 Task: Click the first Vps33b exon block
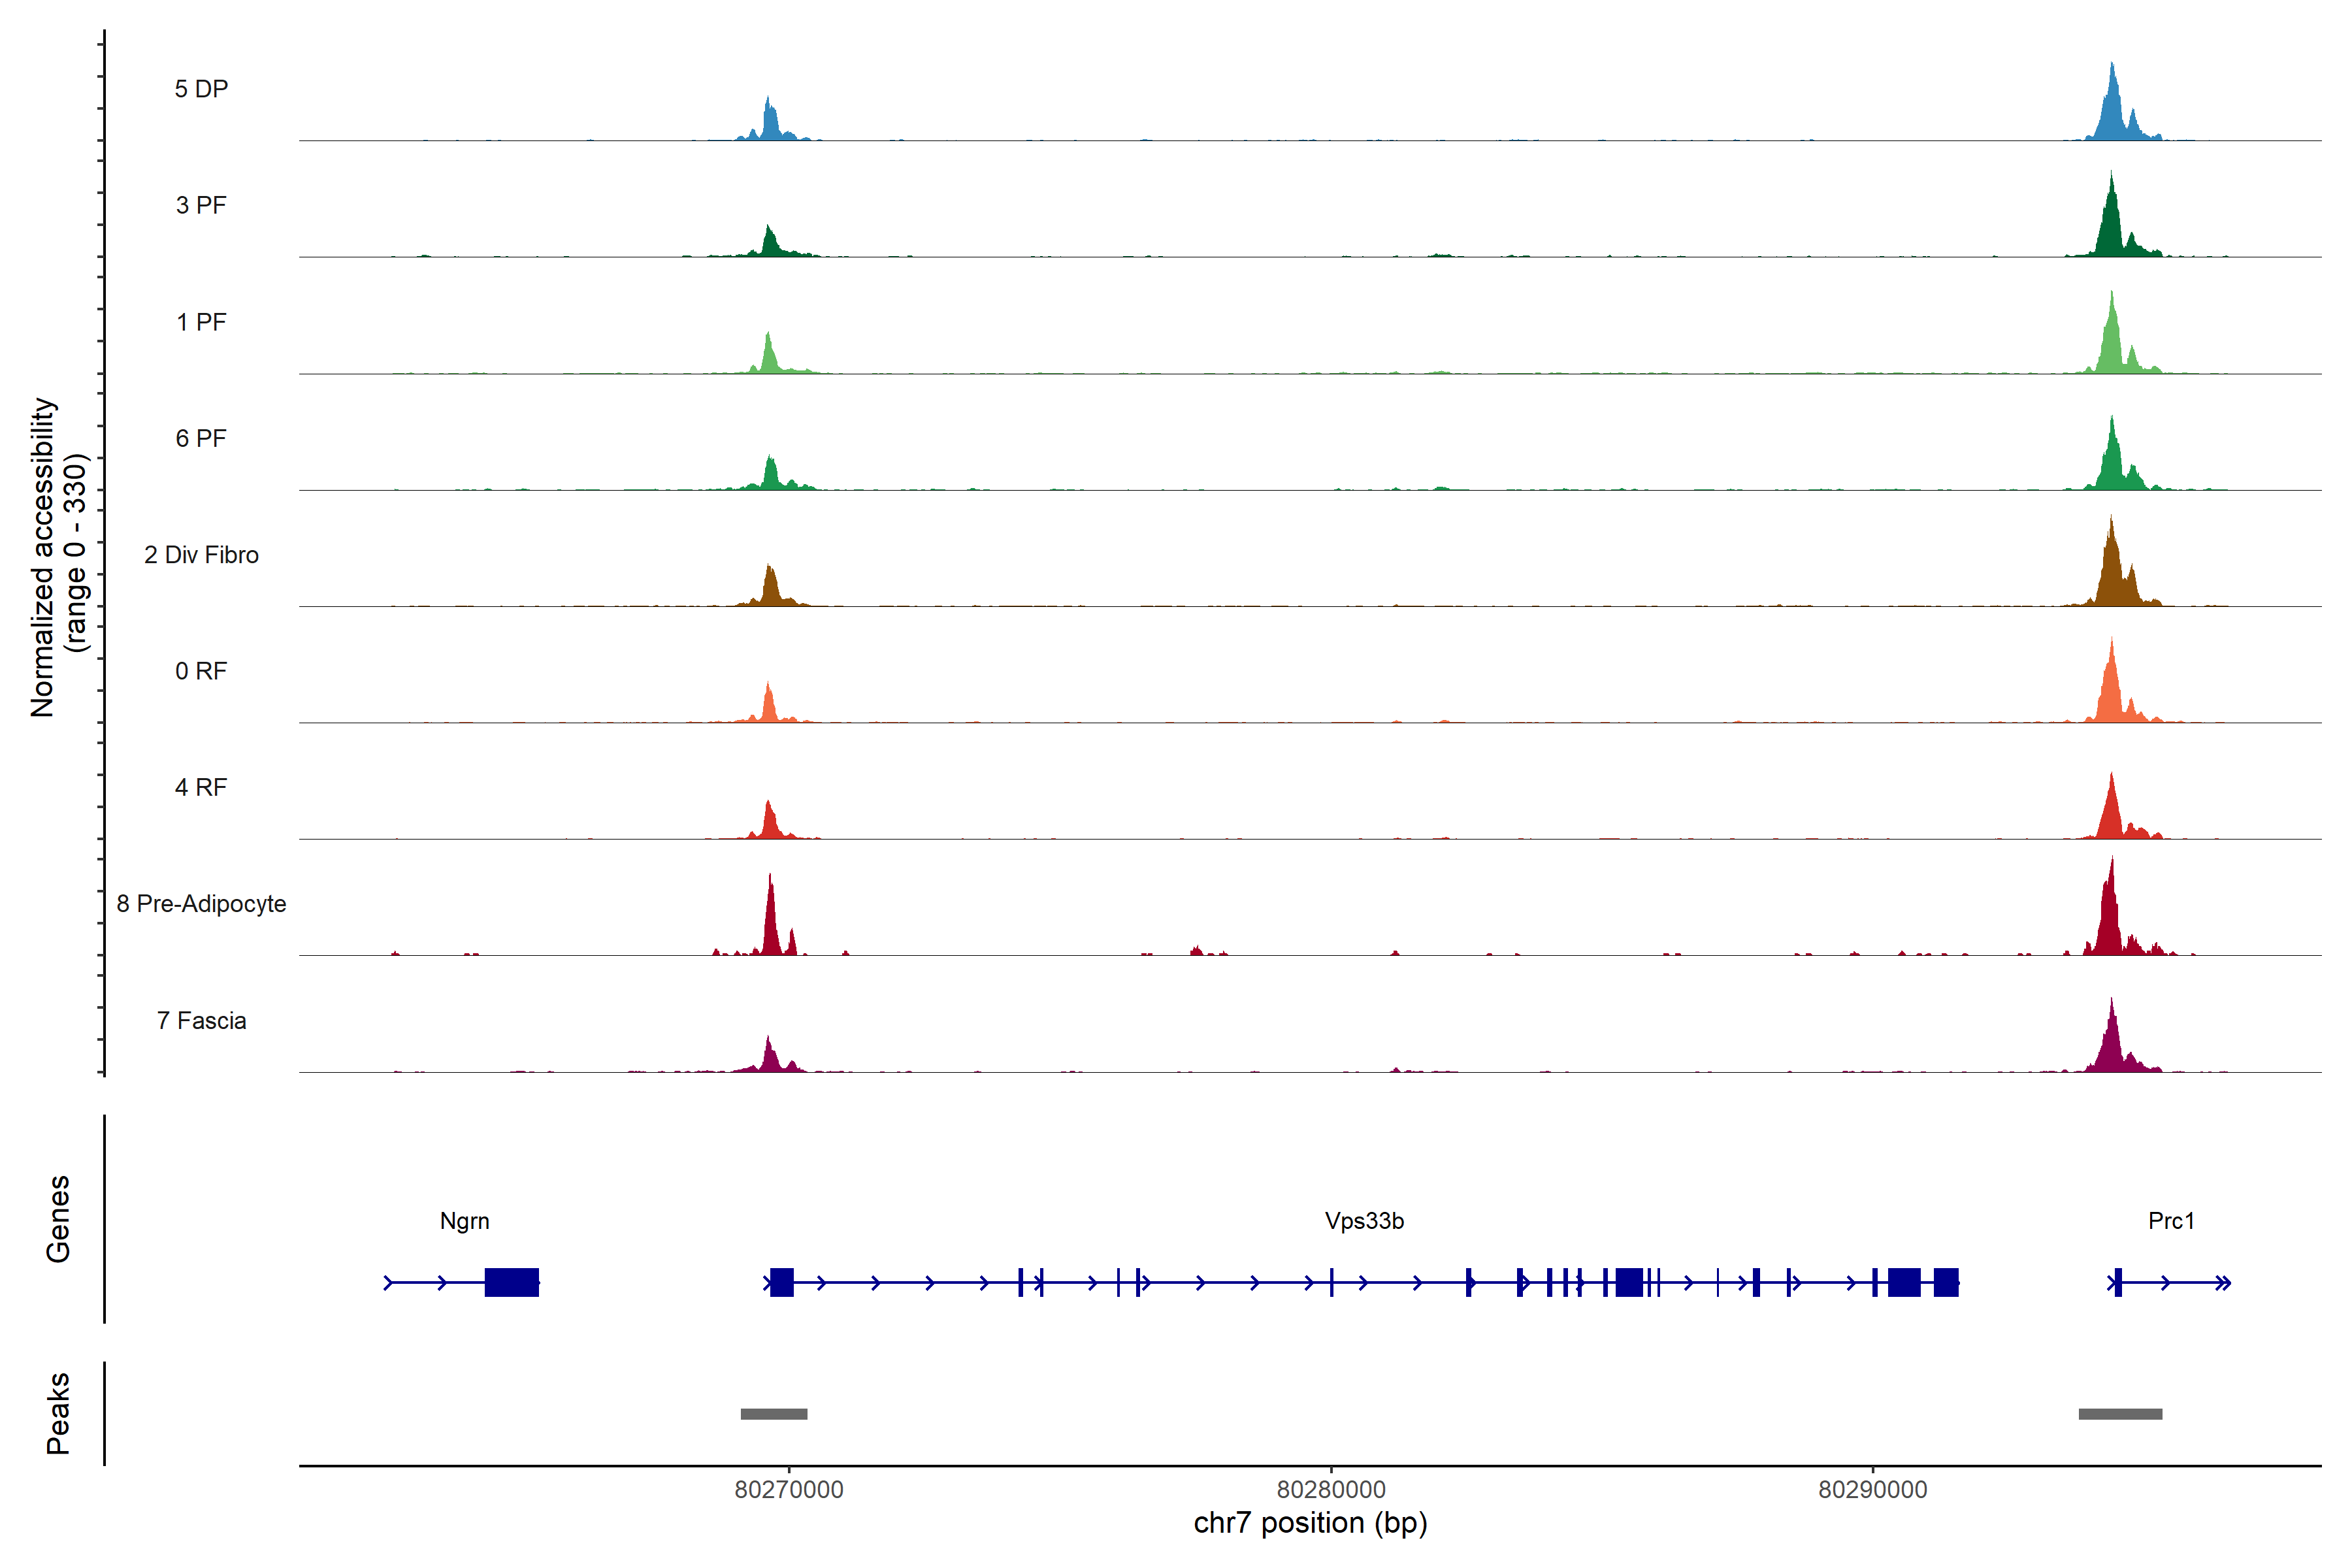pos(782,1282)
